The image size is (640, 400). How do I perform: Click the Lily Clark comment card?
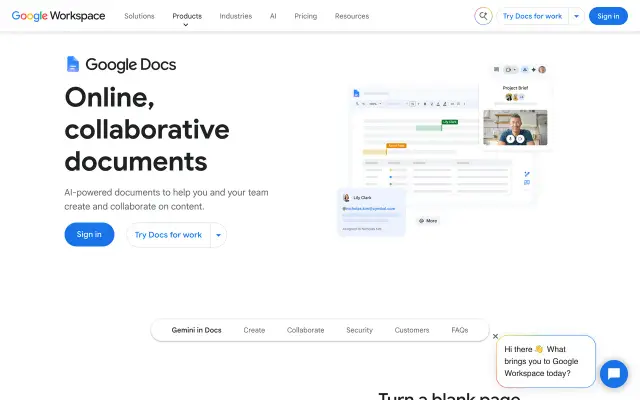[x=371, y=213]
